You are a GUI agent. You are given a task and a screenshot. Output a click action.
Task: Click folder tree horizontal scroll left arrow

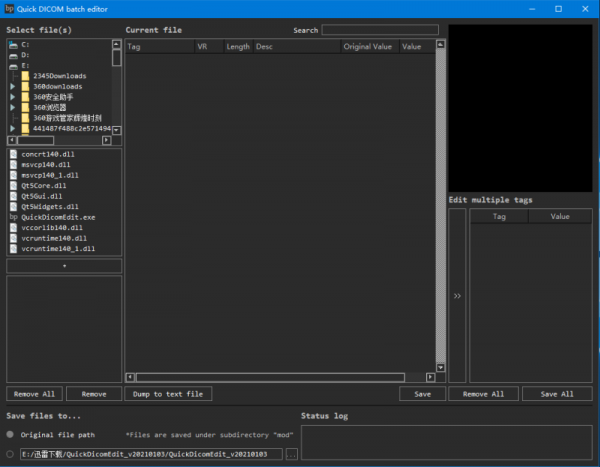tap(12, 140)
